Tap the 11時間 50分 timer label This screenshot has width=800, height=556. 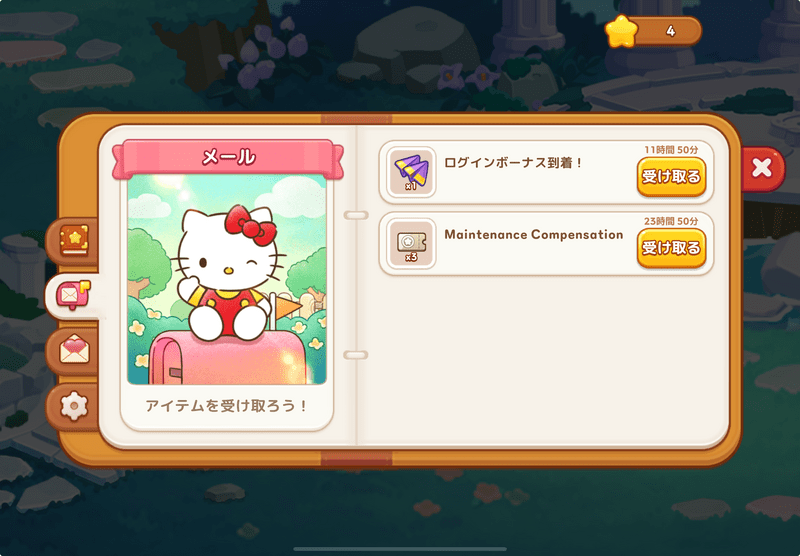point(671,150)
